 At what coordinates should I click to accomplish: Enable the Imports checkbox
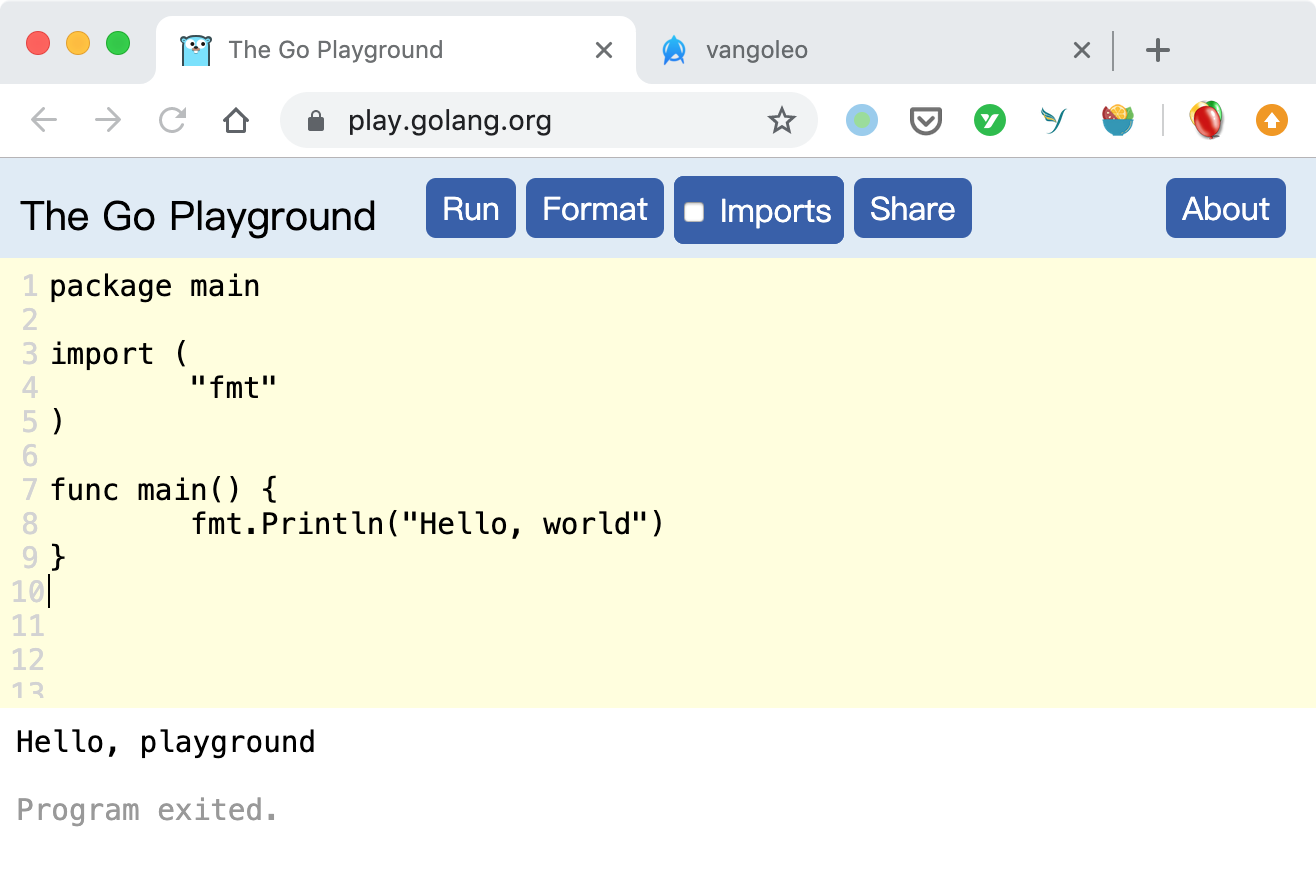click(x=696, y=210)
